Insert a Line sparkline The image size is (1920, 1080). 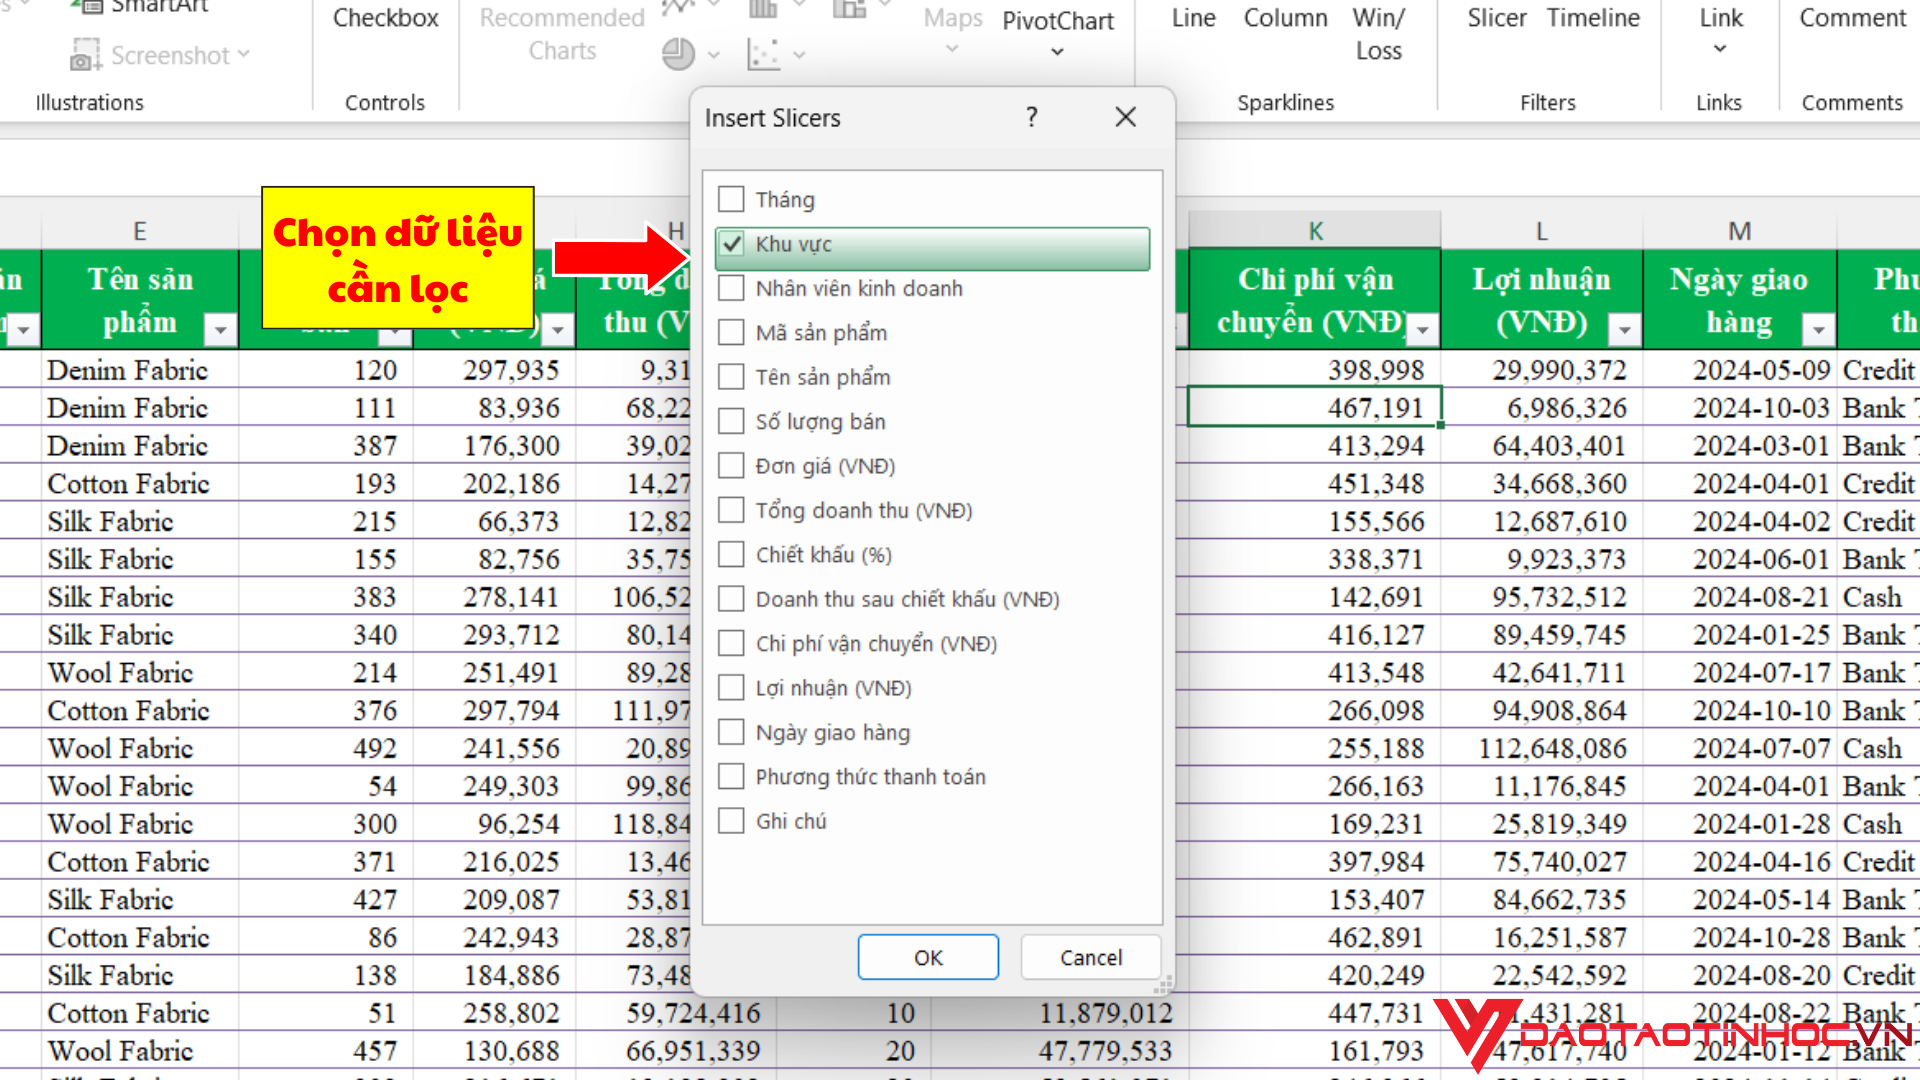pos(1192,18)
